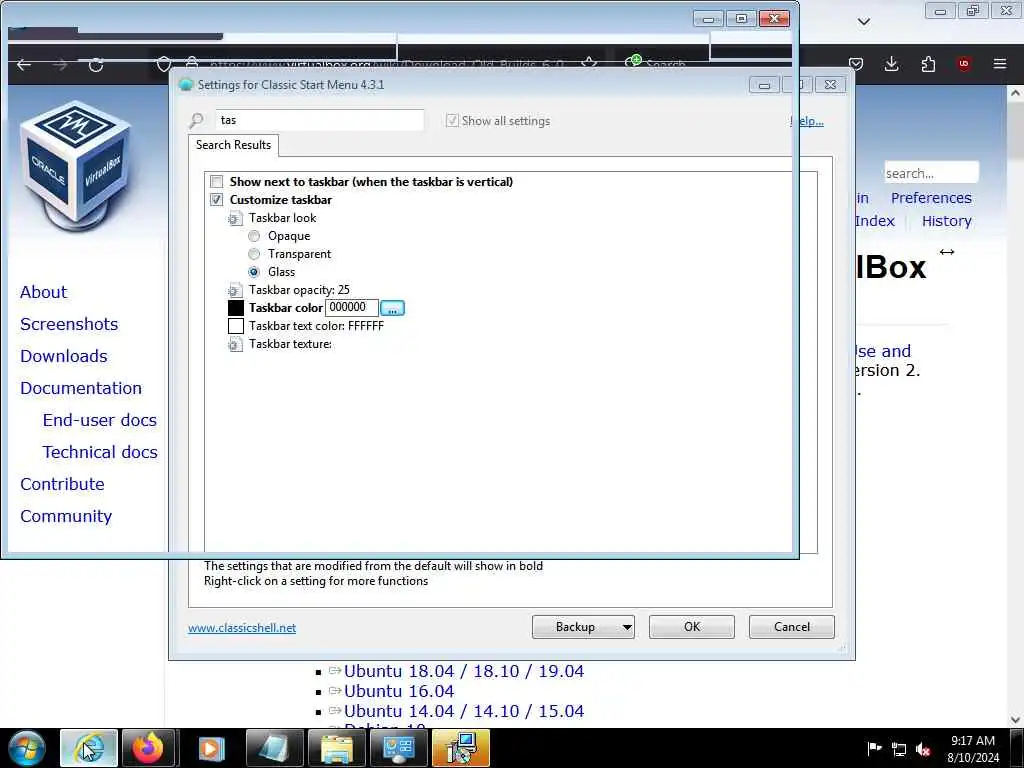Reload the page in Firefox
This screenshot has width=1024, height=768.
[x=96, y=65]
